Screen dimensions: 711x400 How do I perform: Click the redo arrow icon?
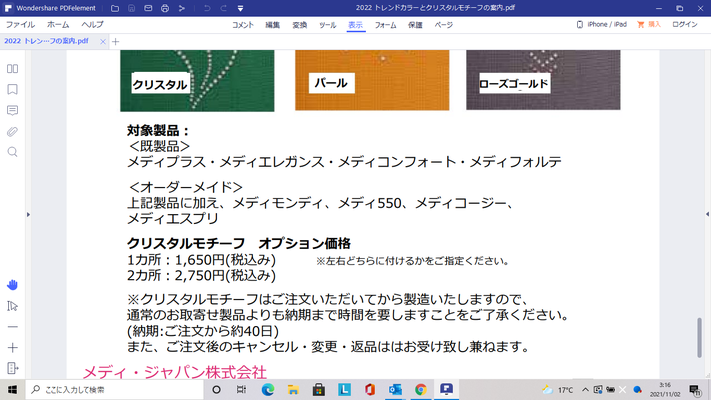(224, 8)
